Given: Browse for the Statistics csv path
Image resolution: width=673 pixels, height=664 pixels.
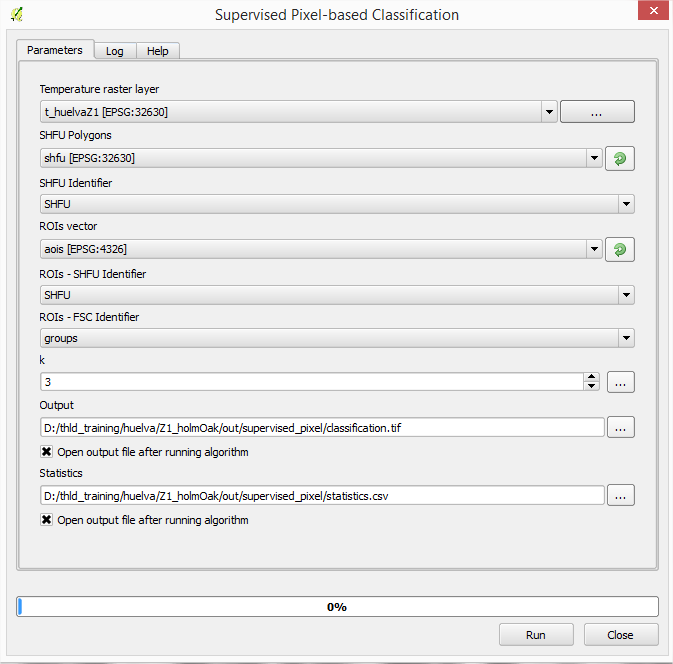Looking at the screenshot, I should point(620,495).
